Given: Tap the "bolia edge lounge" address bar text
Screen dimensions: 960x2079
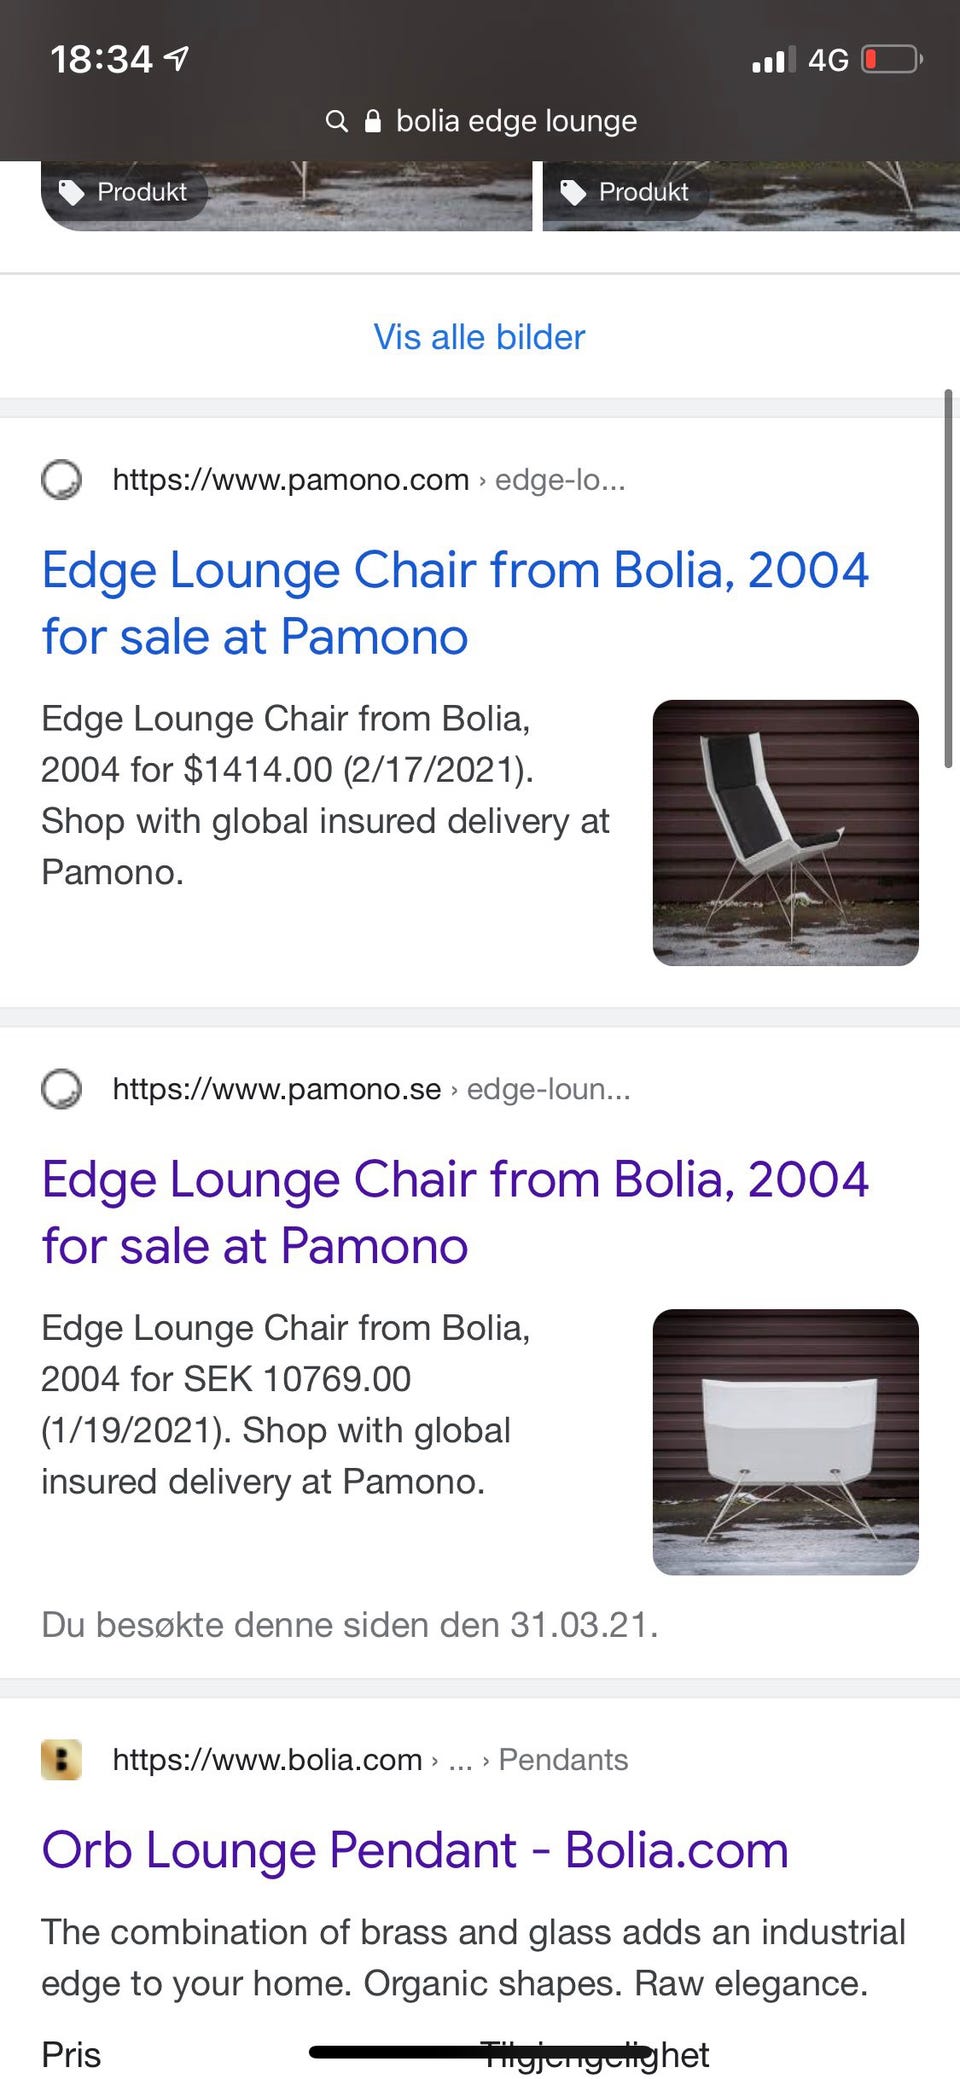Looking at the screenshot, I should [516, 122].
